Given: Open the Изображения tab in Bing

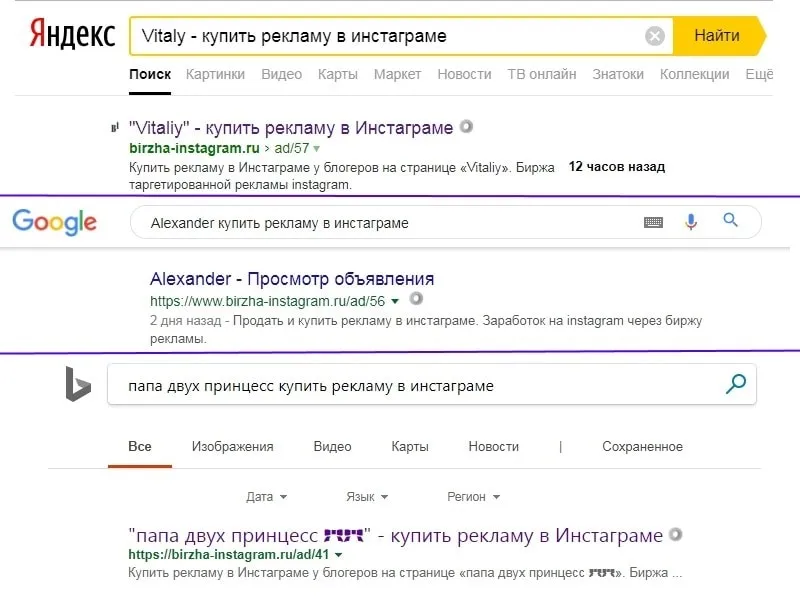Looking at the screenshot, I should [233, 447].
